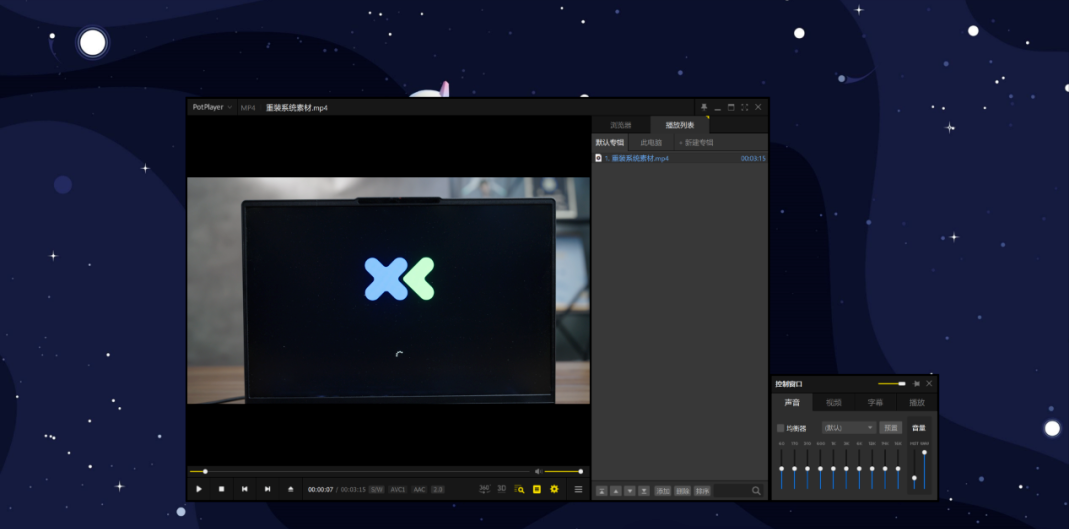
Task: Click the AAC audio codec label
Action: (x=419, y=489)
